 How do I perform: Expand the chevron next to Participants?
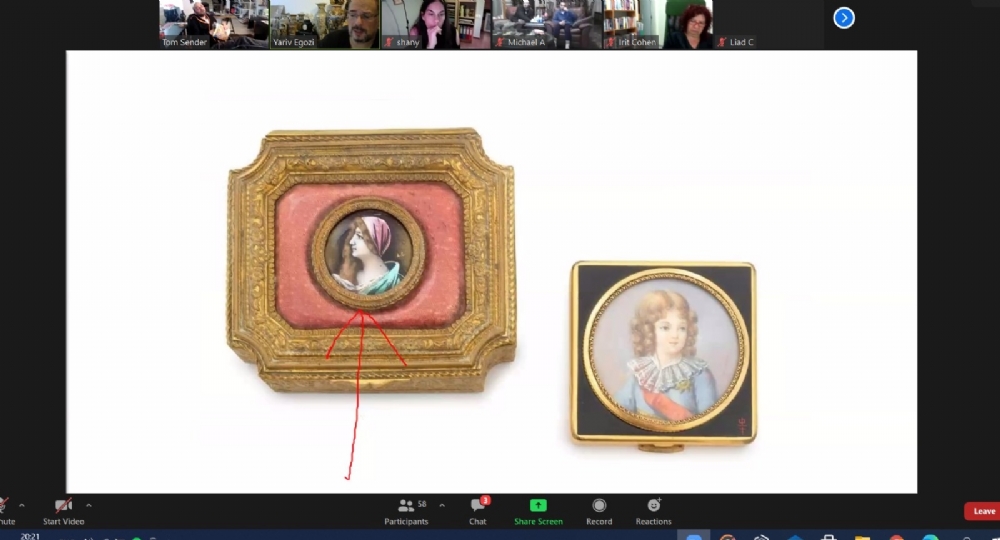(442, 506)
